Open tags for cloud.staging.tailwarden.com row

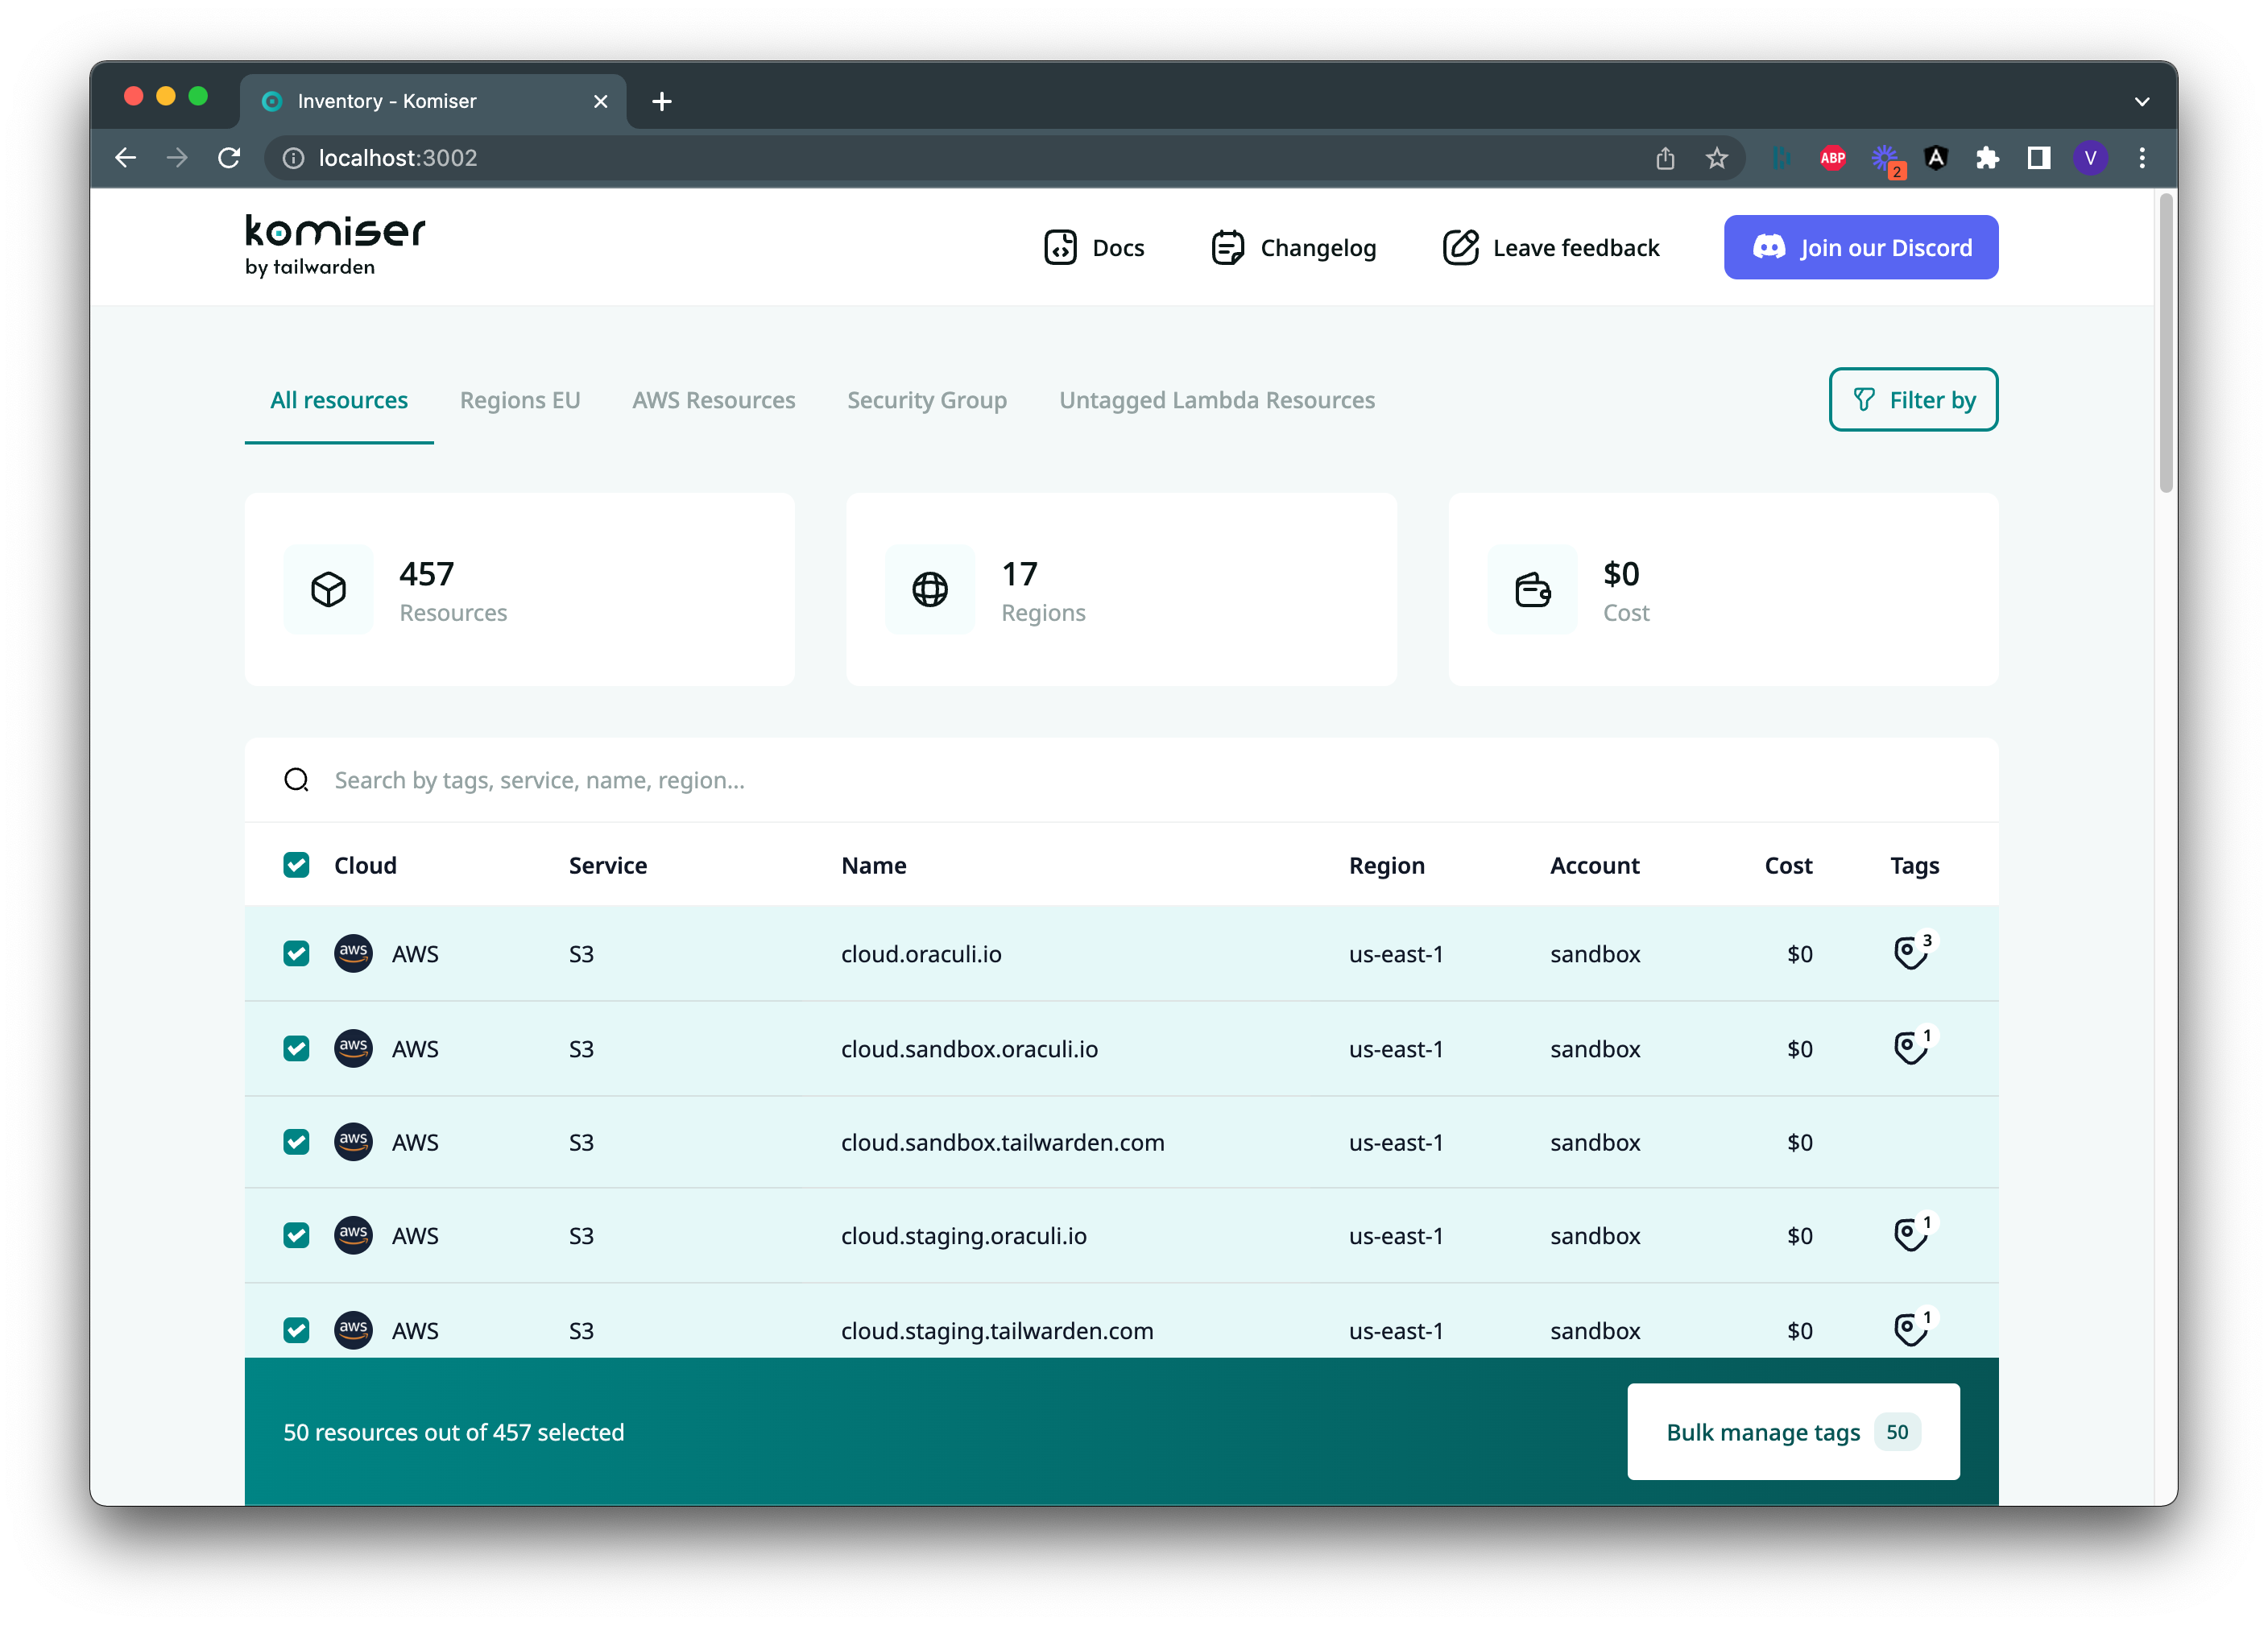tap(1912, 1328)
